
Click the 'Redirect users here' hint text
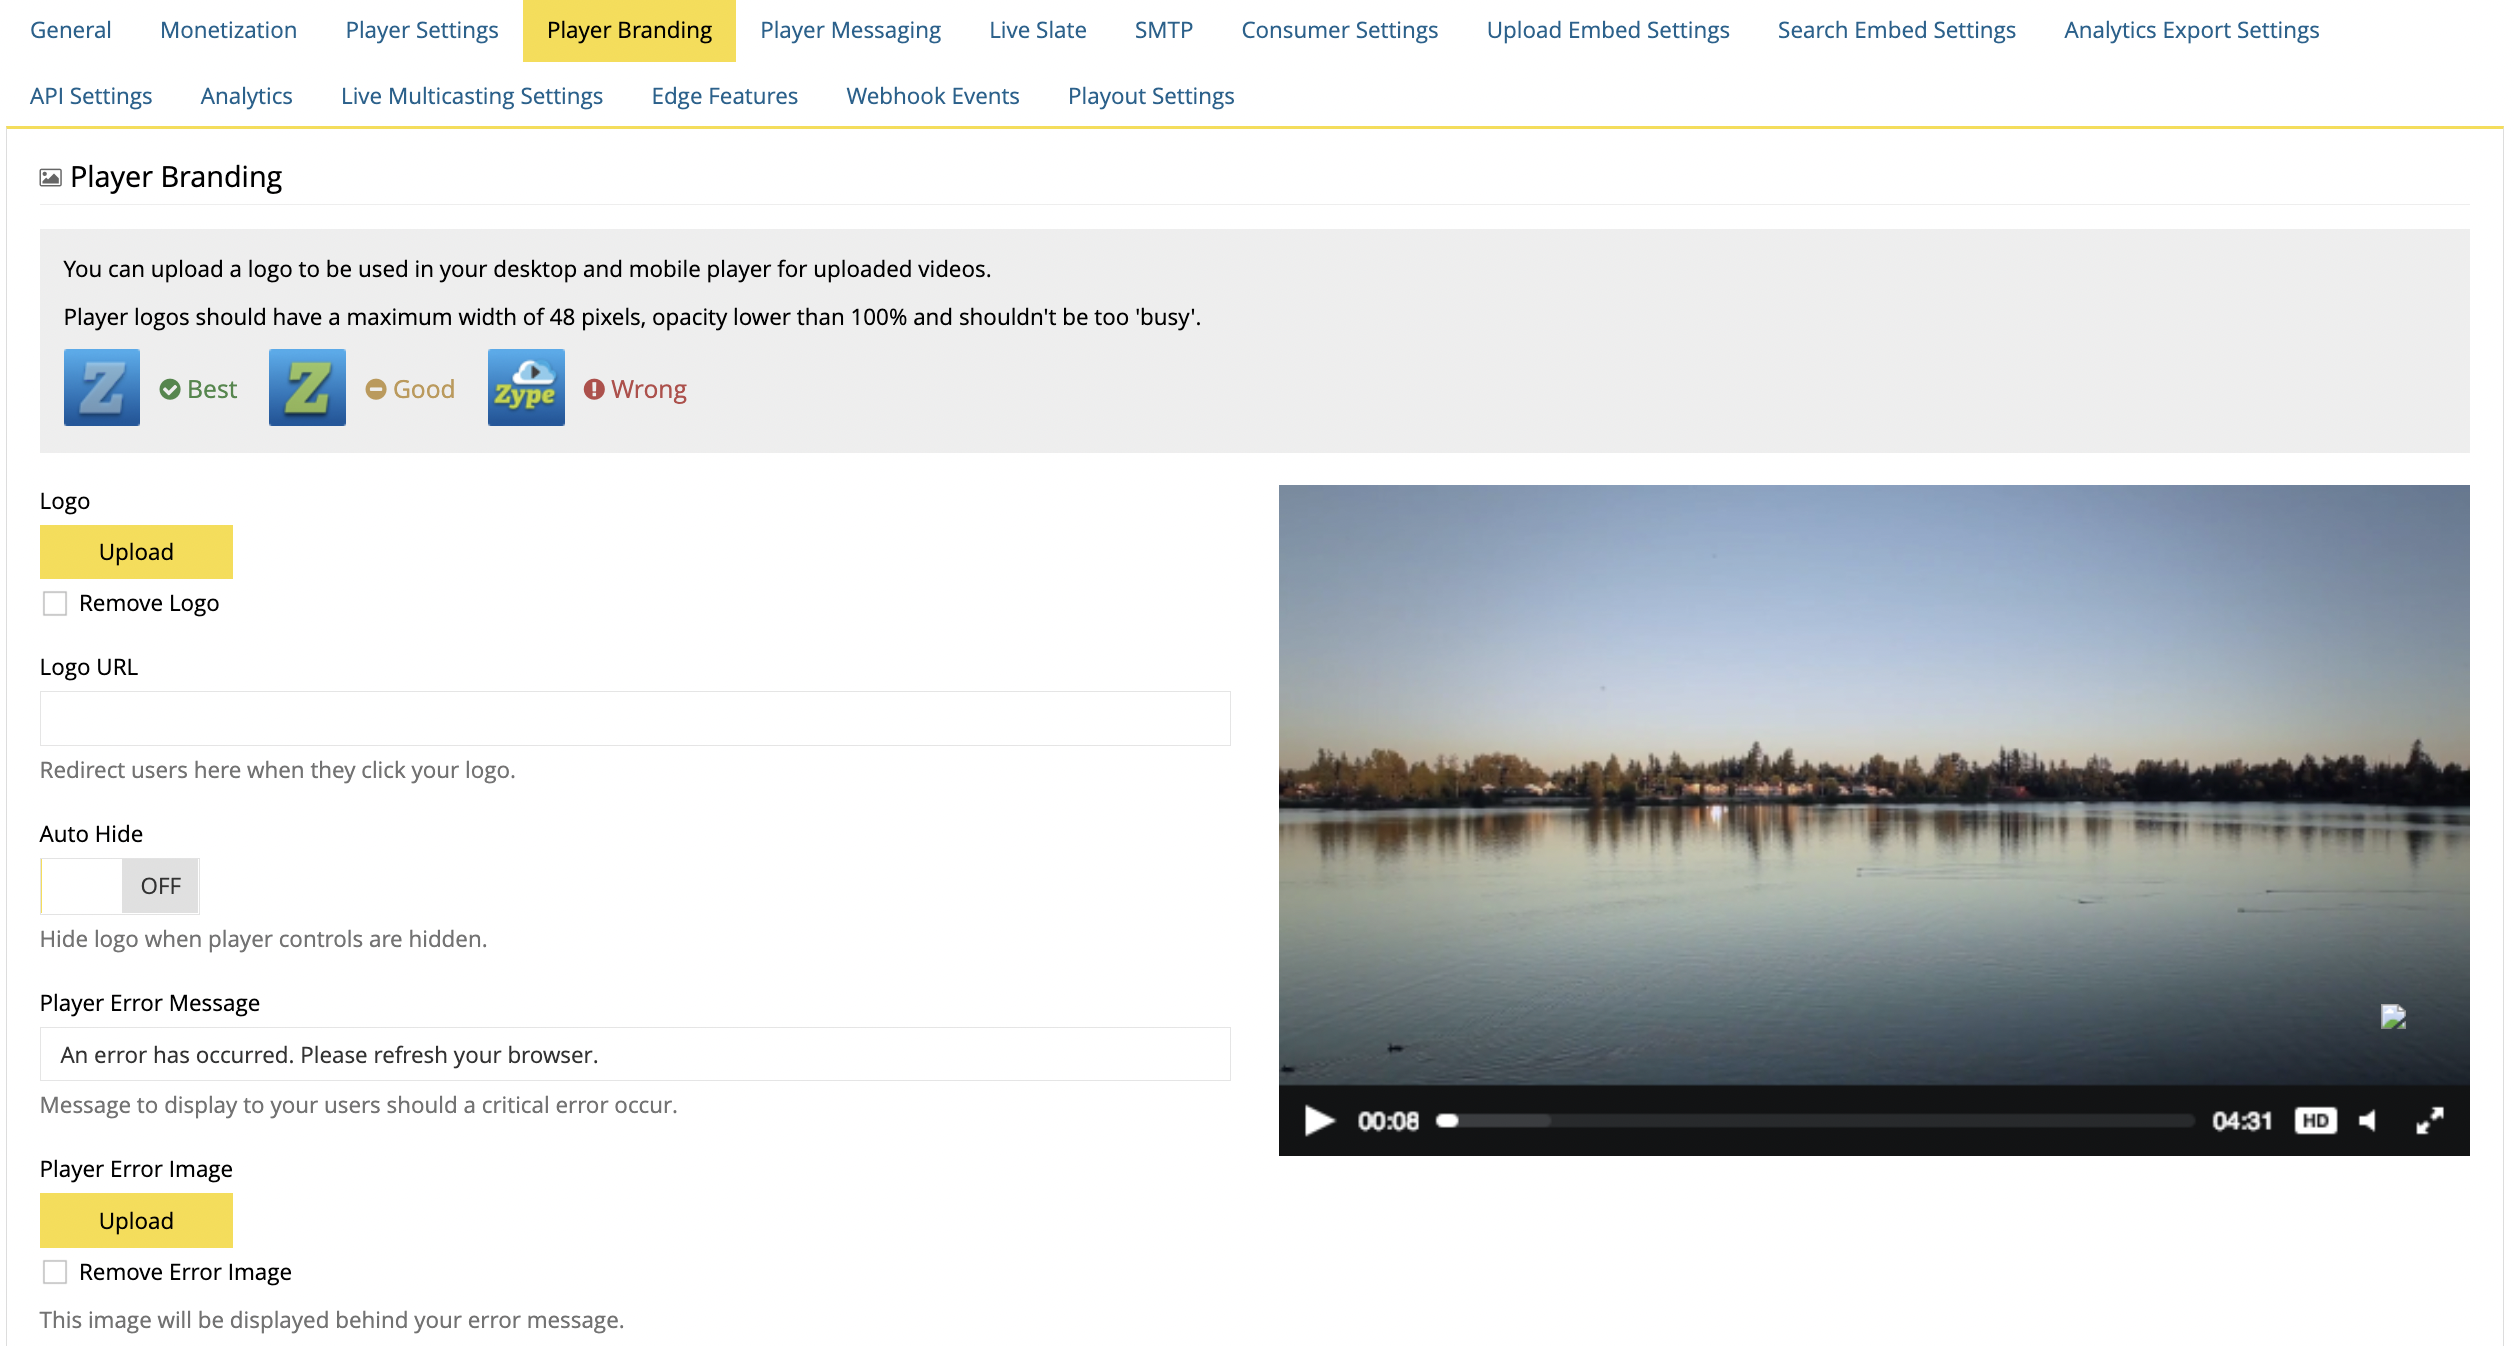277,770
